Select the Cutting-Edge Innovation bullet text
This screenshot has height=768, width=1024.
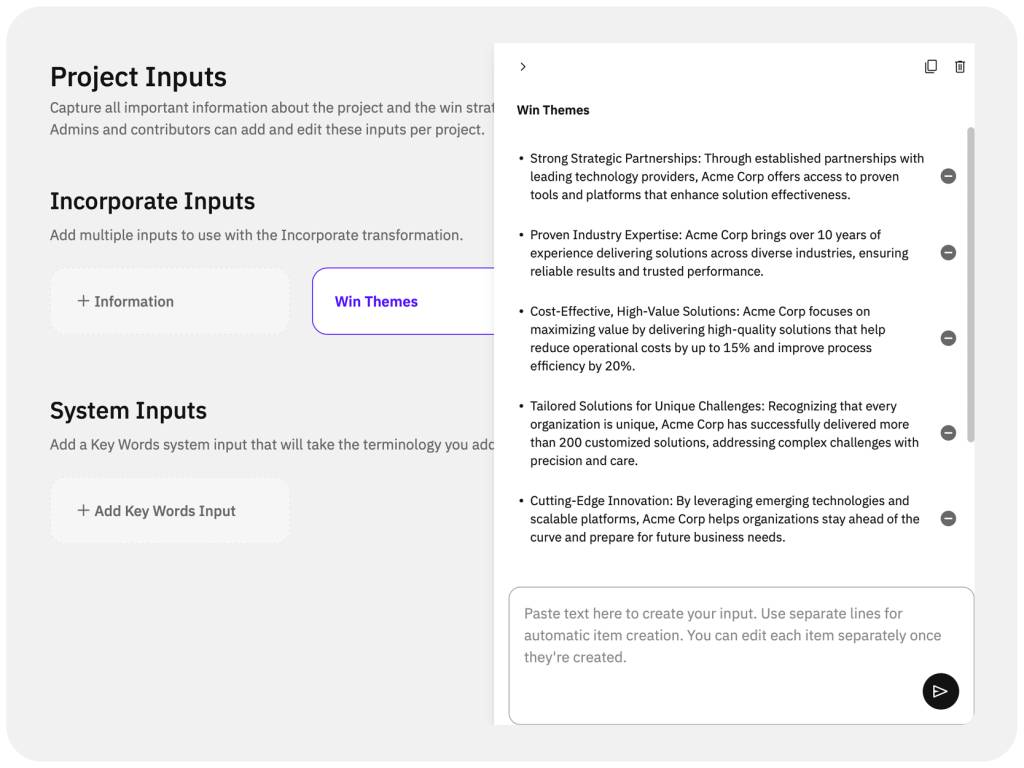pyautogui.click(x=724, y=519)
